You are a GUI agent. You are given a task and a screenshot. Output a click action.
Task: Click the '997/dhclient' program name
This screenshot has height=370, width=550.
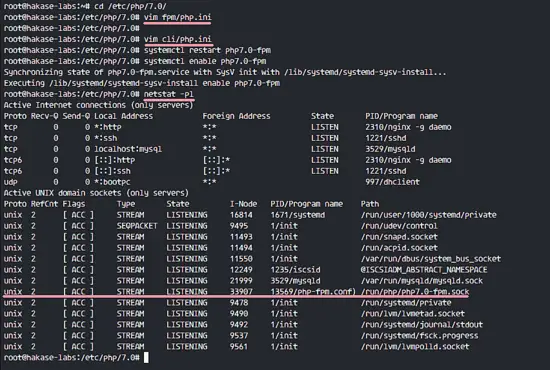[392, 182]
